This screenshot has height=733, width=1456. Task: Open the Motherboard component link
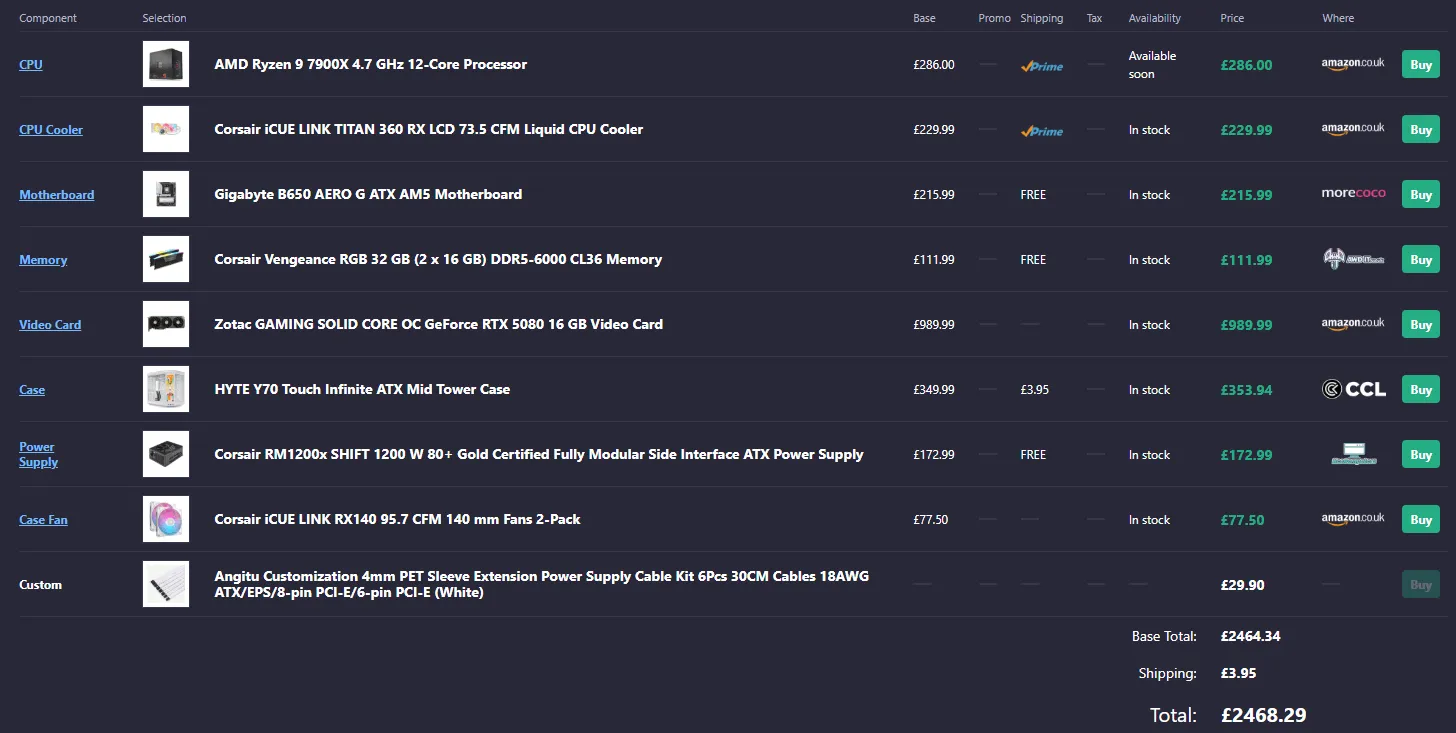(57, 194)
